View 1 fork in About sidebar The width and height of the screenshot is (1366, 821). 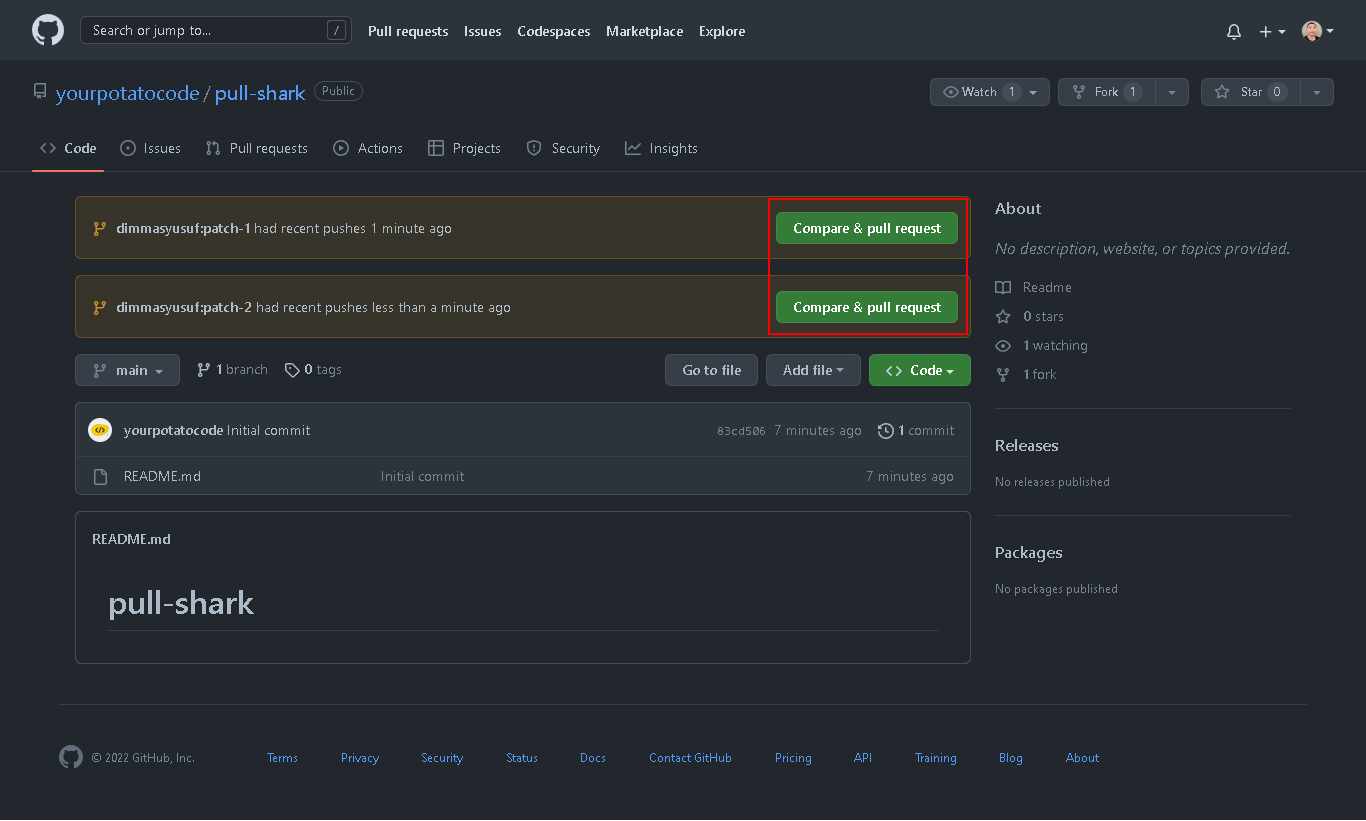[x=1026, y=374]
